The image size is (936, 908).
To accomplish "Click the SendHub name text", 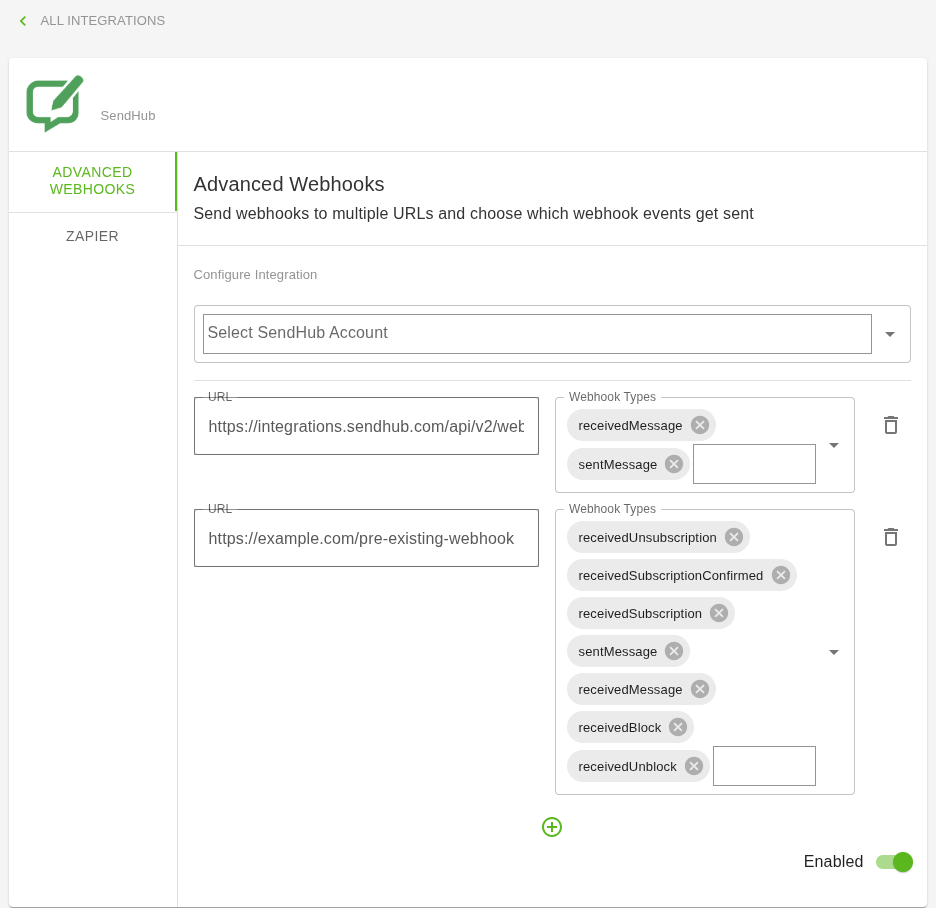I will point(128,116).
